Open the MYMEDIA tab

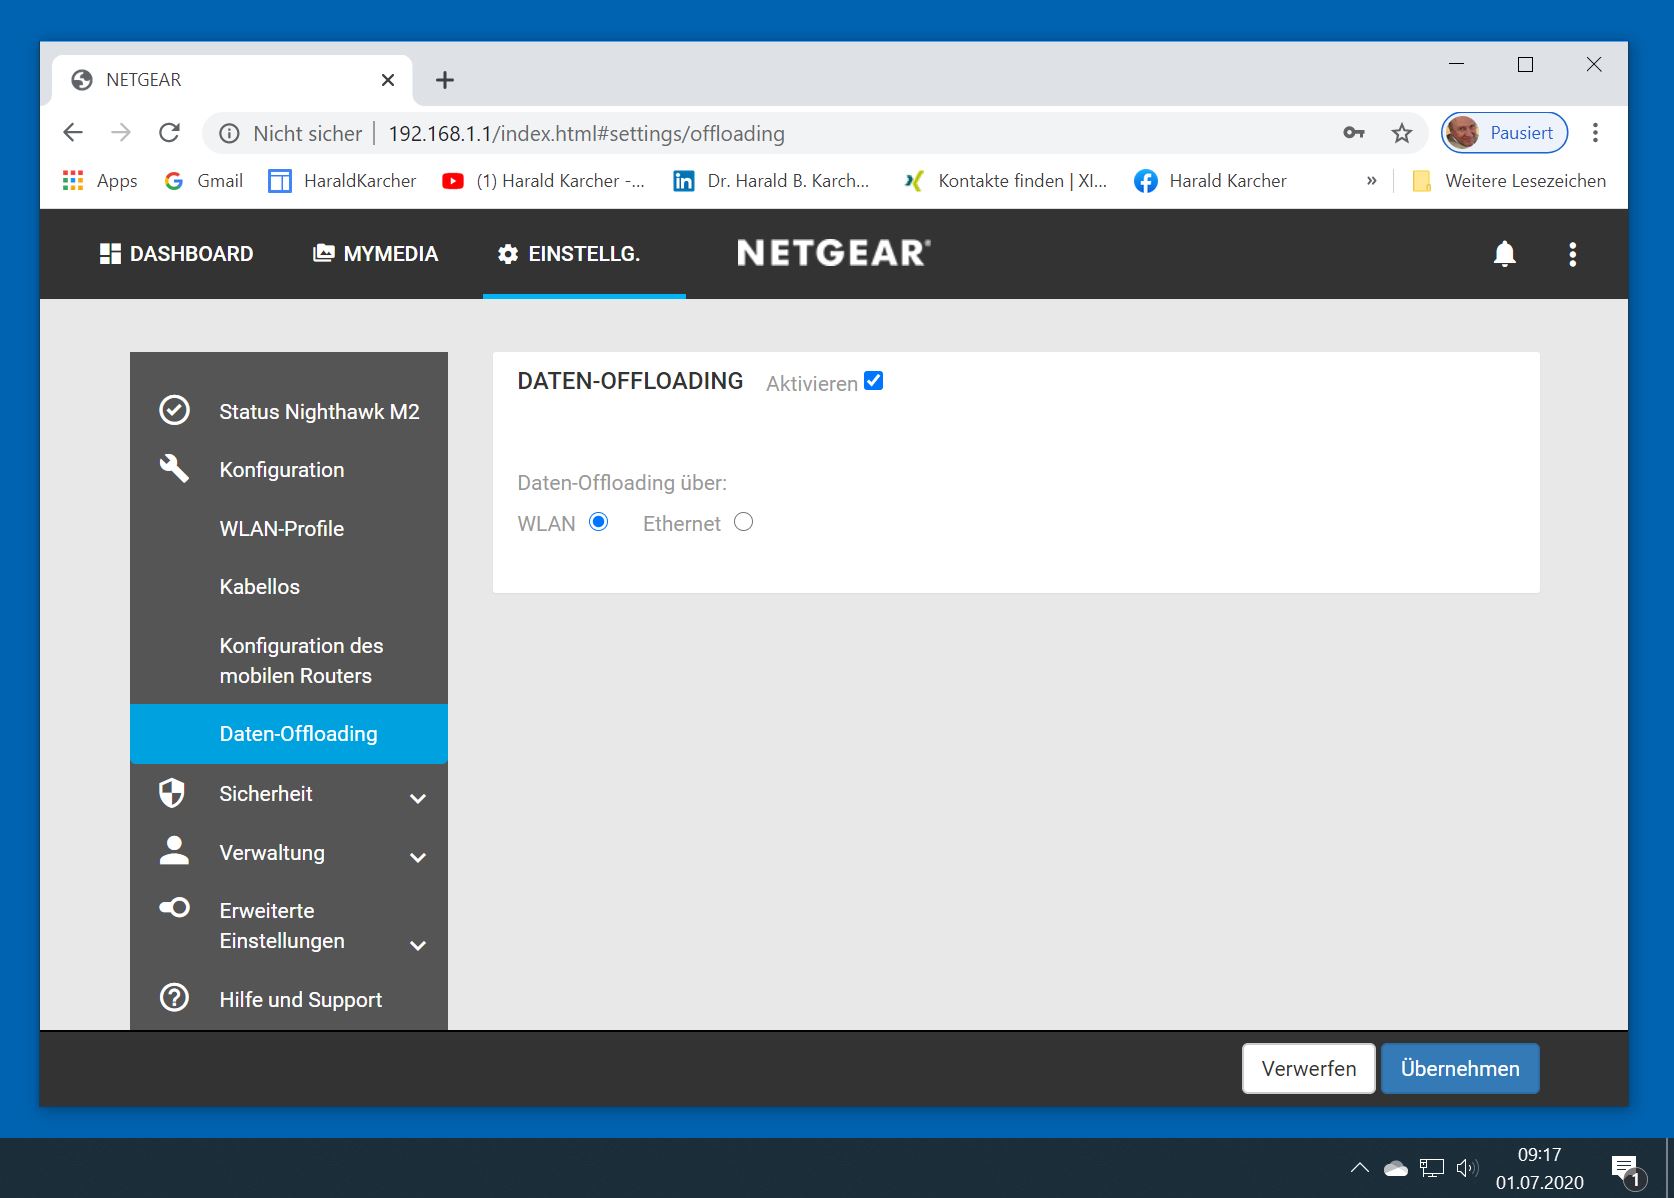pyautogui.click(x=376, y=254)
